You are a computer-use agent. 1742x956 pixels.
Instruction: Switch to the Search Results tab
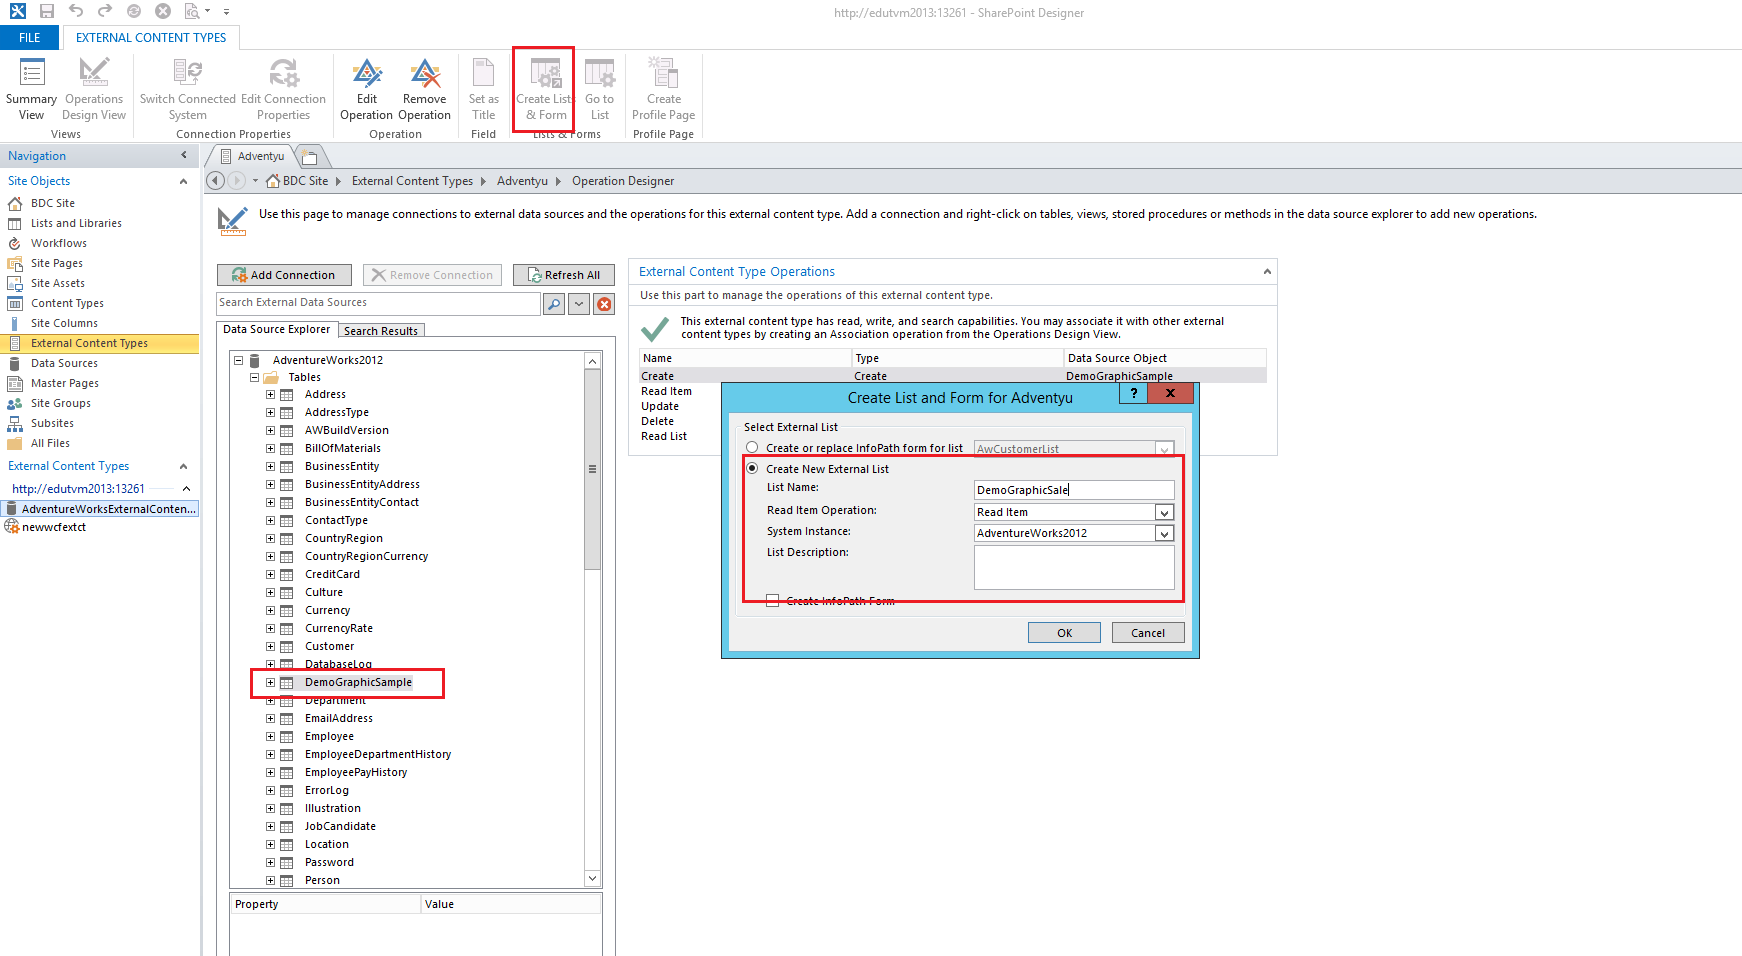pos(381,330)
